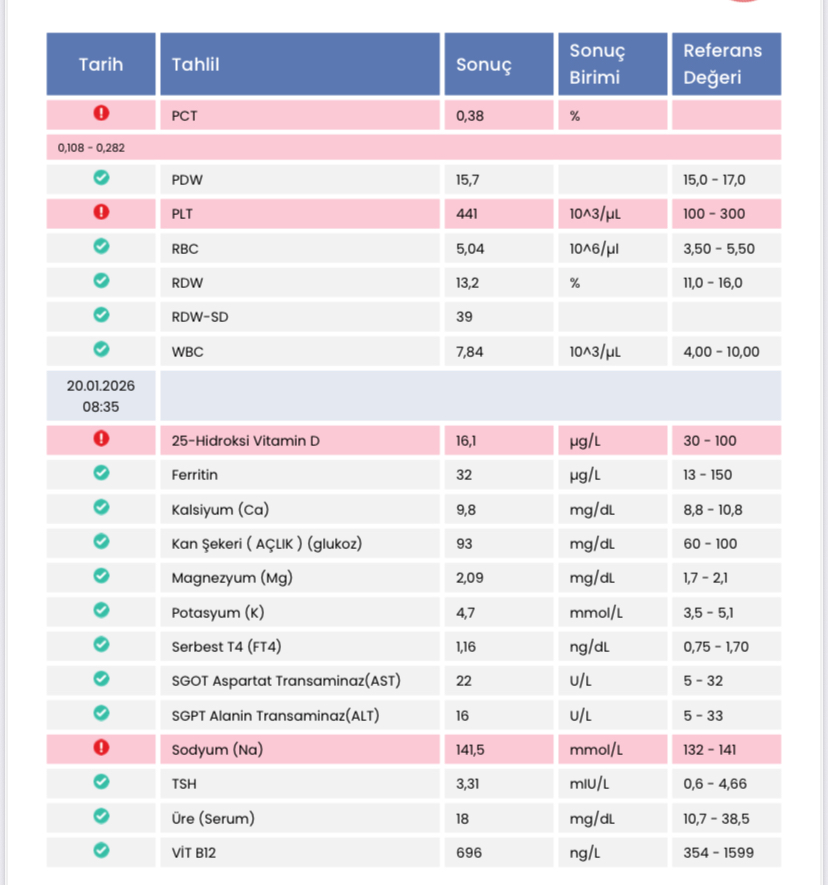
Task: Click the Tarih column header
Action: (x=101, y=64)
